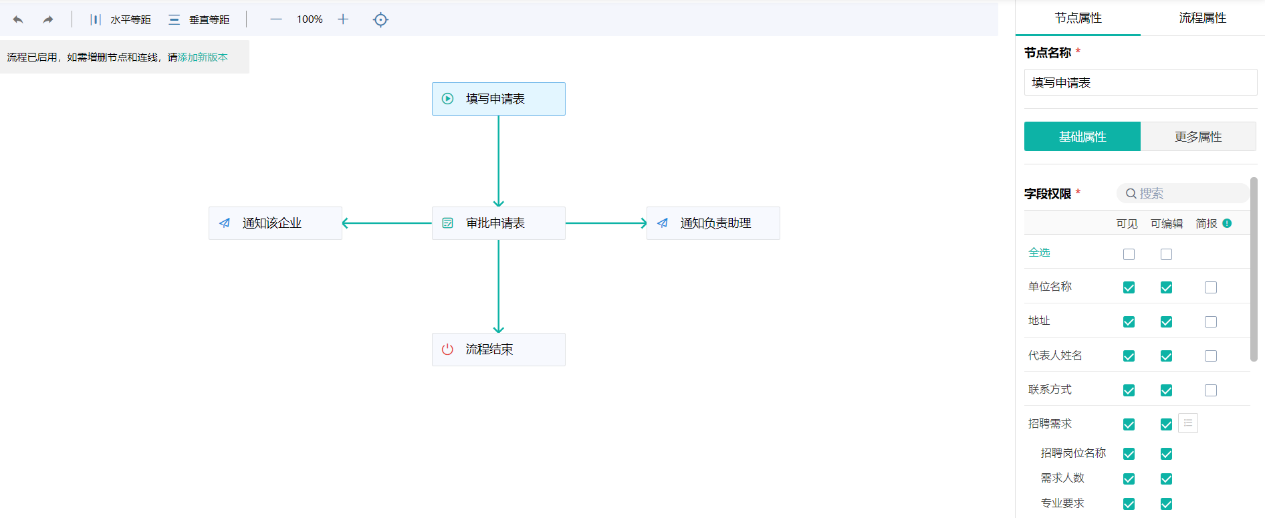Switch to the 流程属性 tab
Viewport: 1265px width, 518px height.
[1202, 18]
